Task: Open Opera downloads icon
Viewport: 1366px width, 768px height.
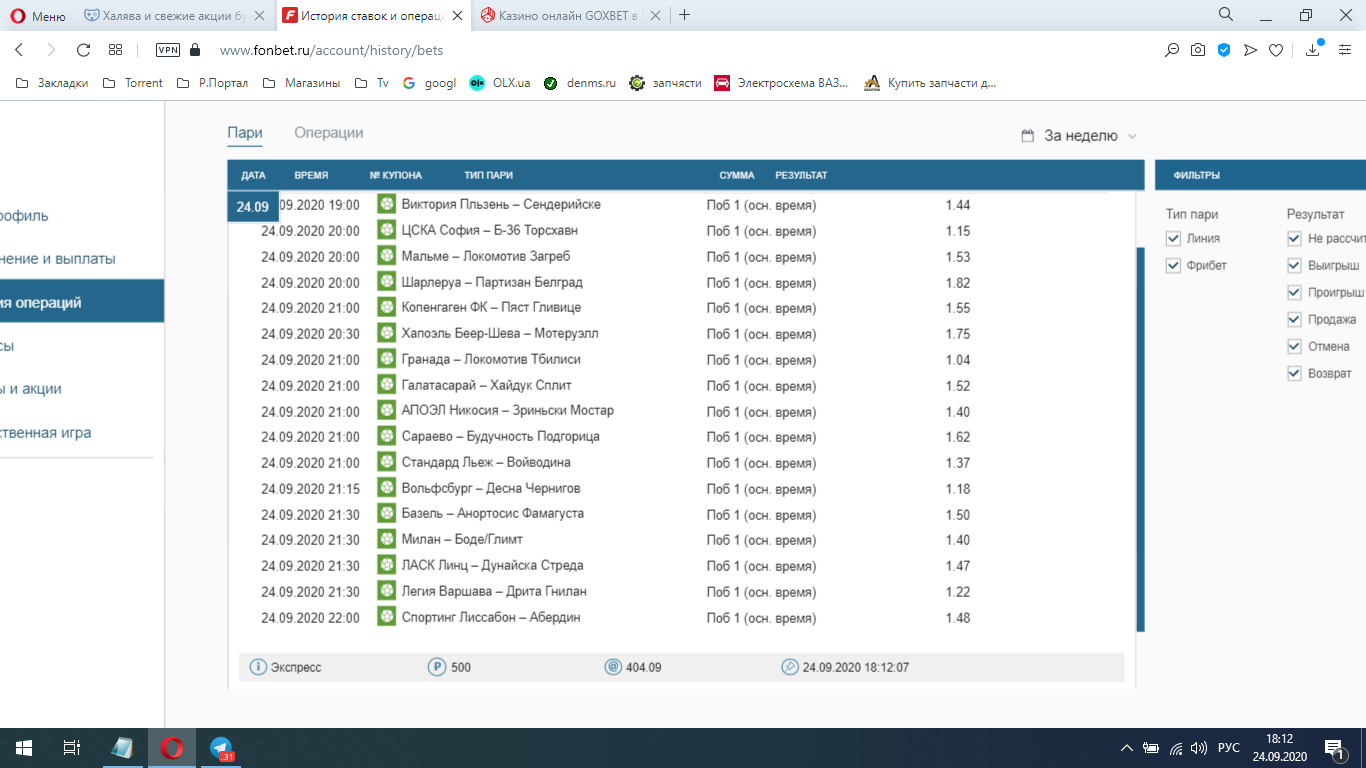Action: (1313, 50)
